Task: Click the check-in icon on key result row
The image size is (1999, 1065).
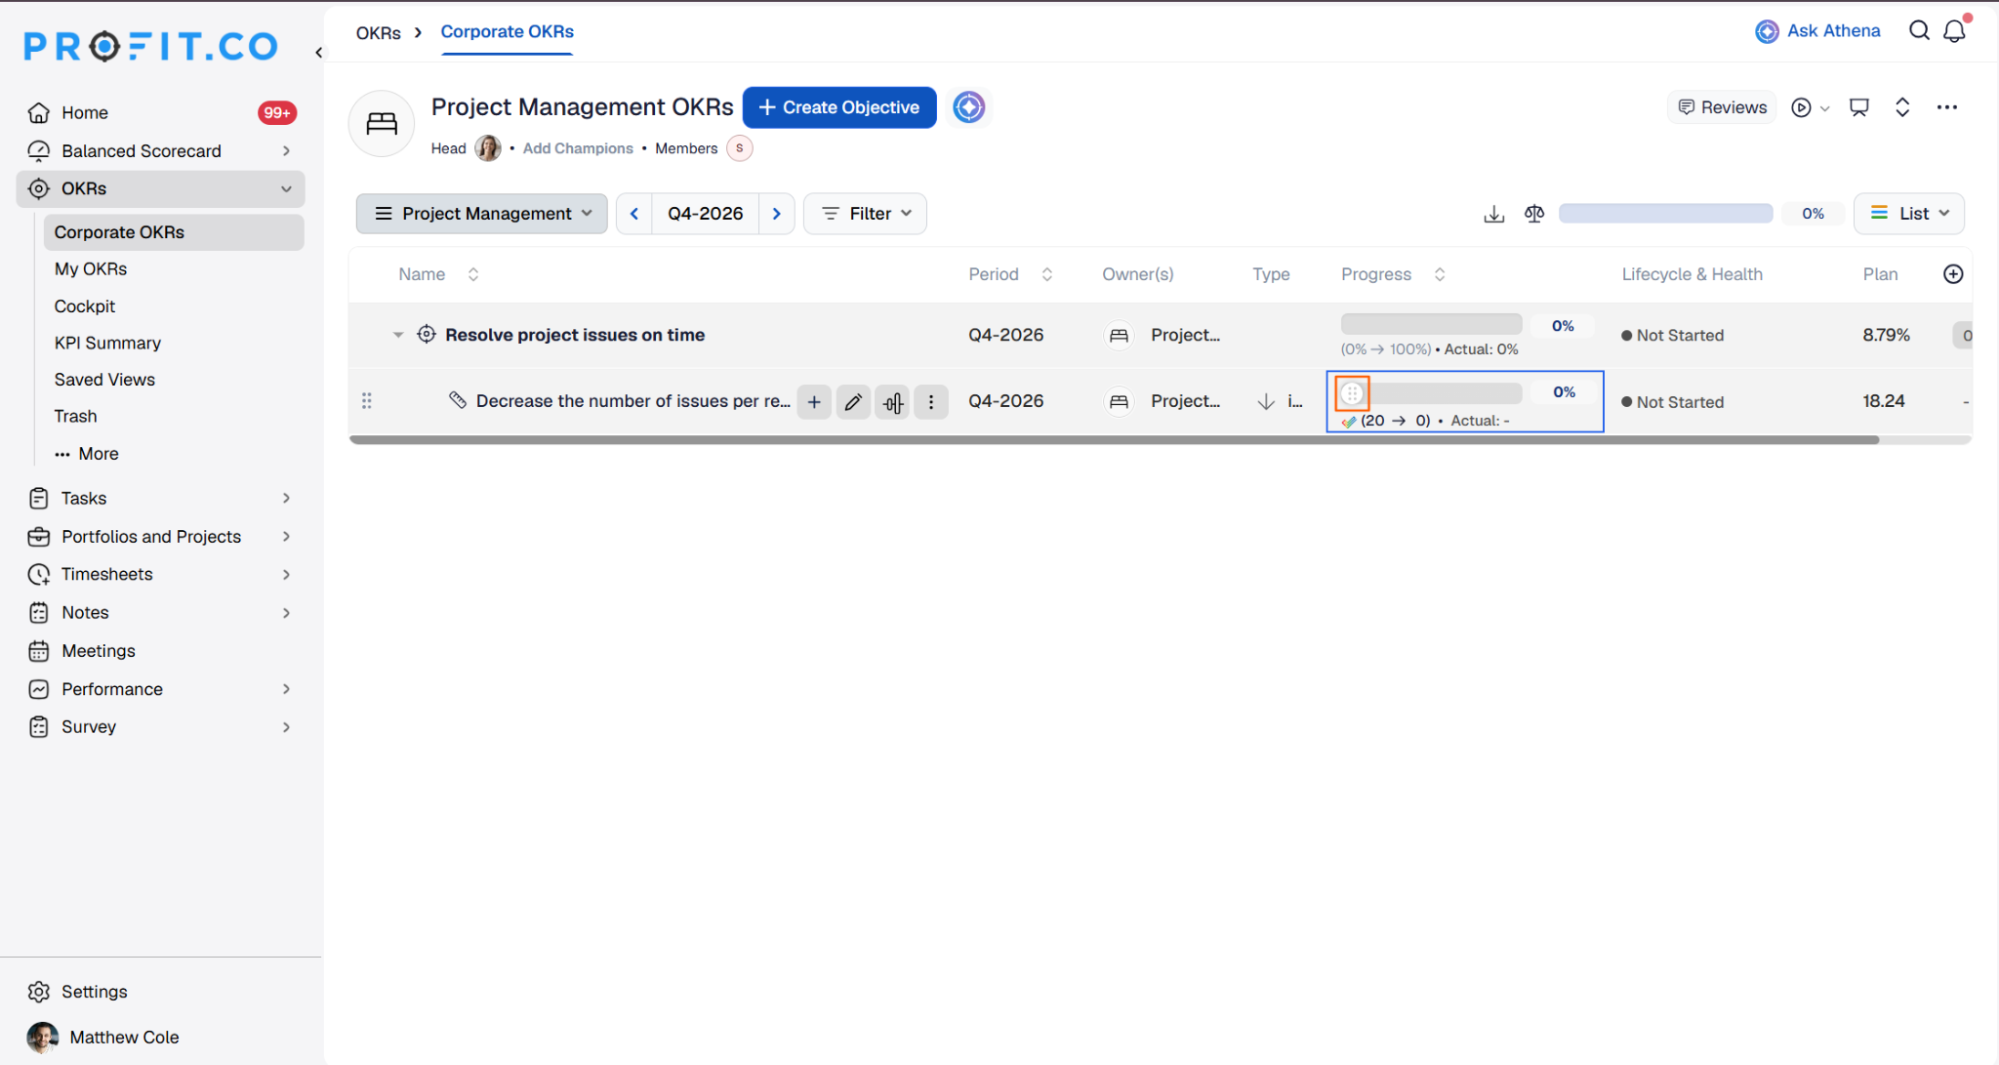Action: tap(892, 402)
